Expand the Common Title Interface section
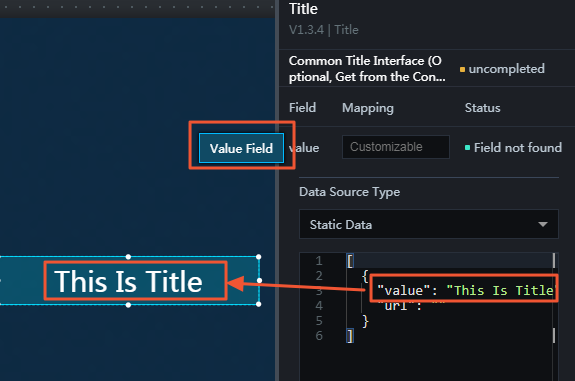 [367, 69]
